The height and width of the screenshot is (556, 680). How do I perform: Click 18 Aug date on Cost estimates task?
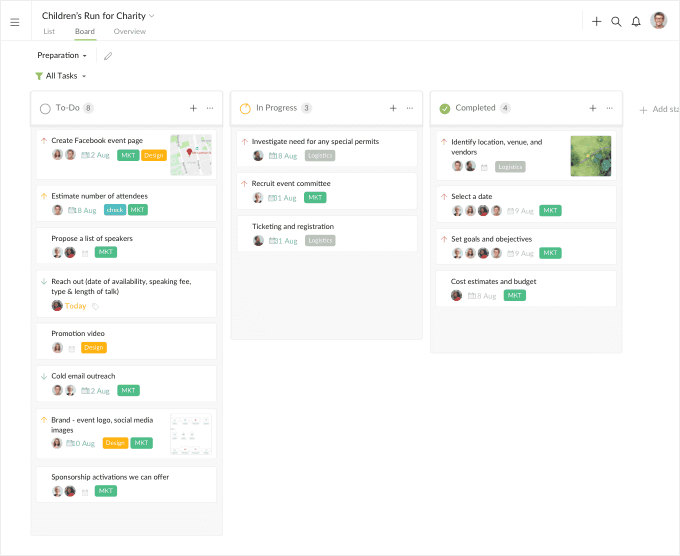(x=482, y=296)
